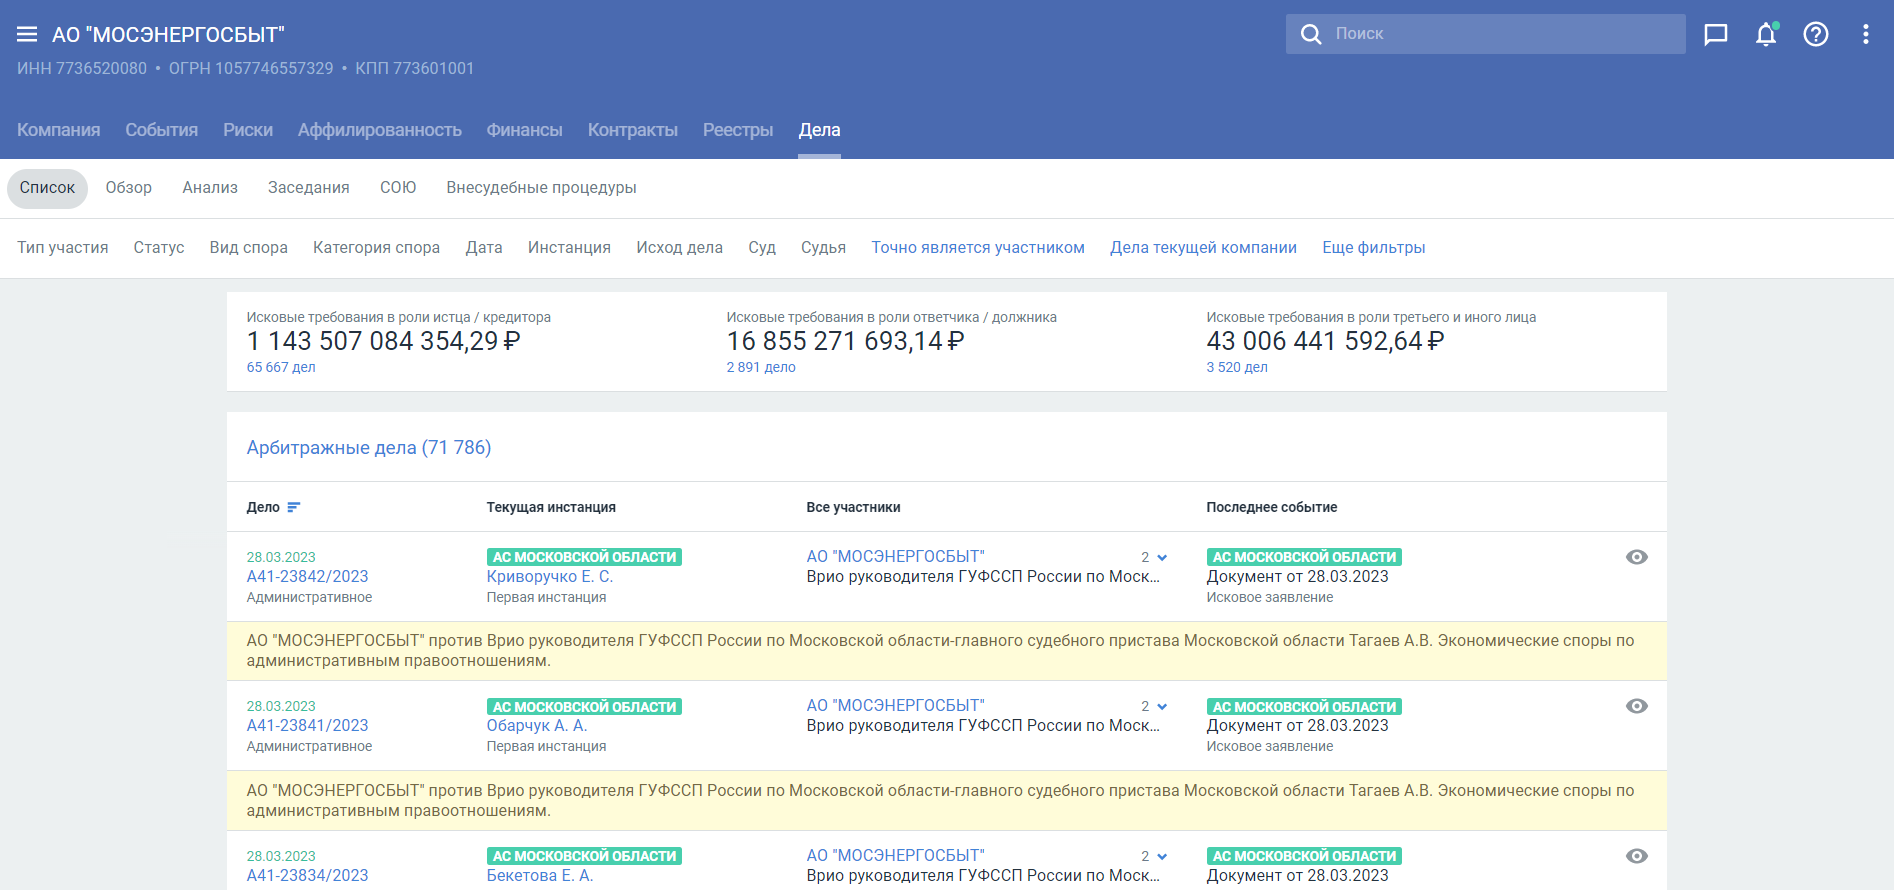Viewport: 1894px width, 890px height.
Task: Open the Заседания subtab
Action: tap(309, 188)
